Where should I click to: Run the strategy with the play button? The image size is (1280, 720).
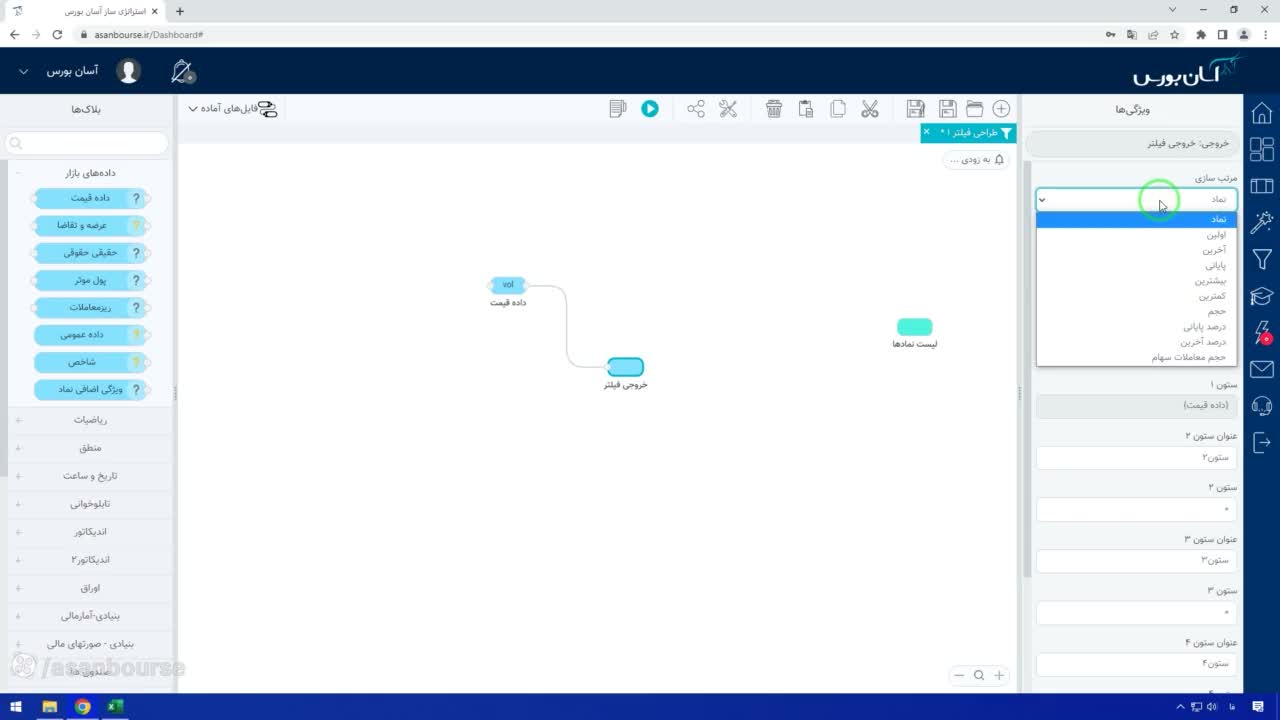[x=650, y=109]
